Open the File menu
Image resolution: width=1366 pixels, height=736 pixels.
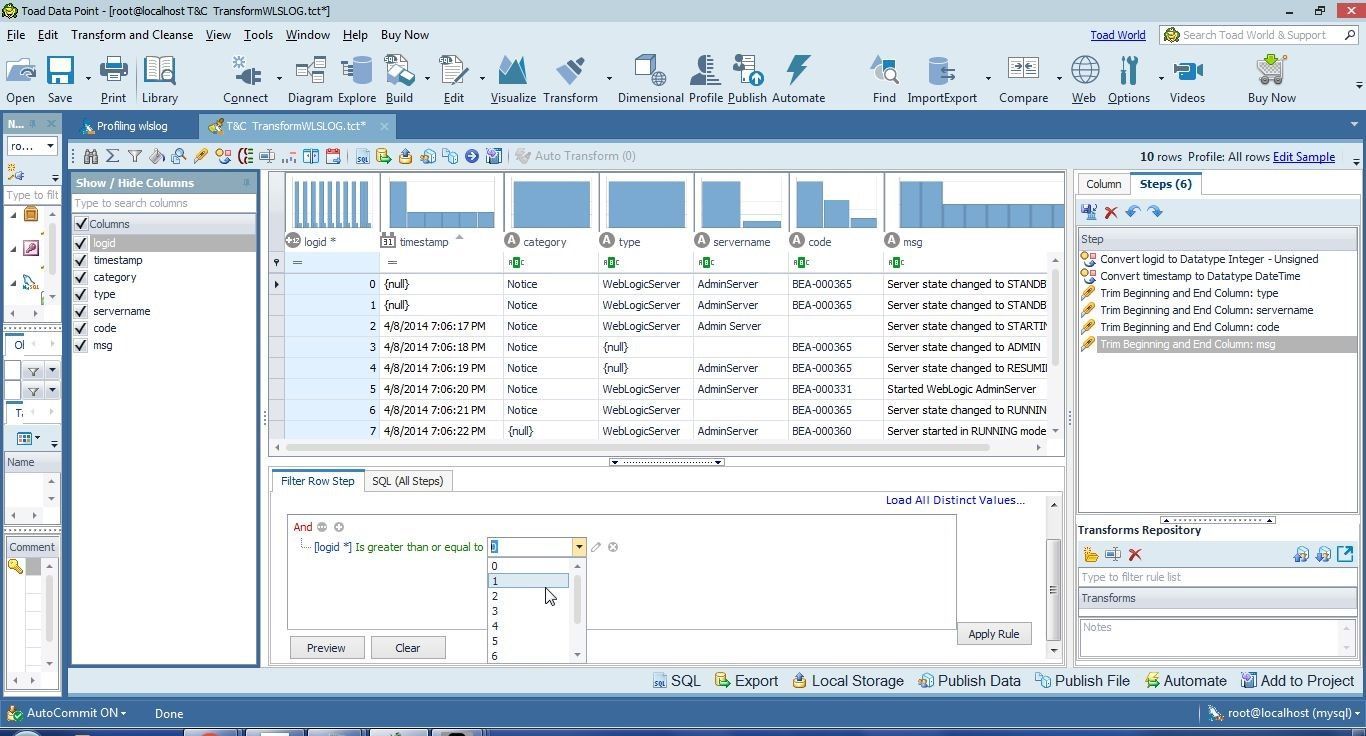pyautogui.click(x=16, y=34)
